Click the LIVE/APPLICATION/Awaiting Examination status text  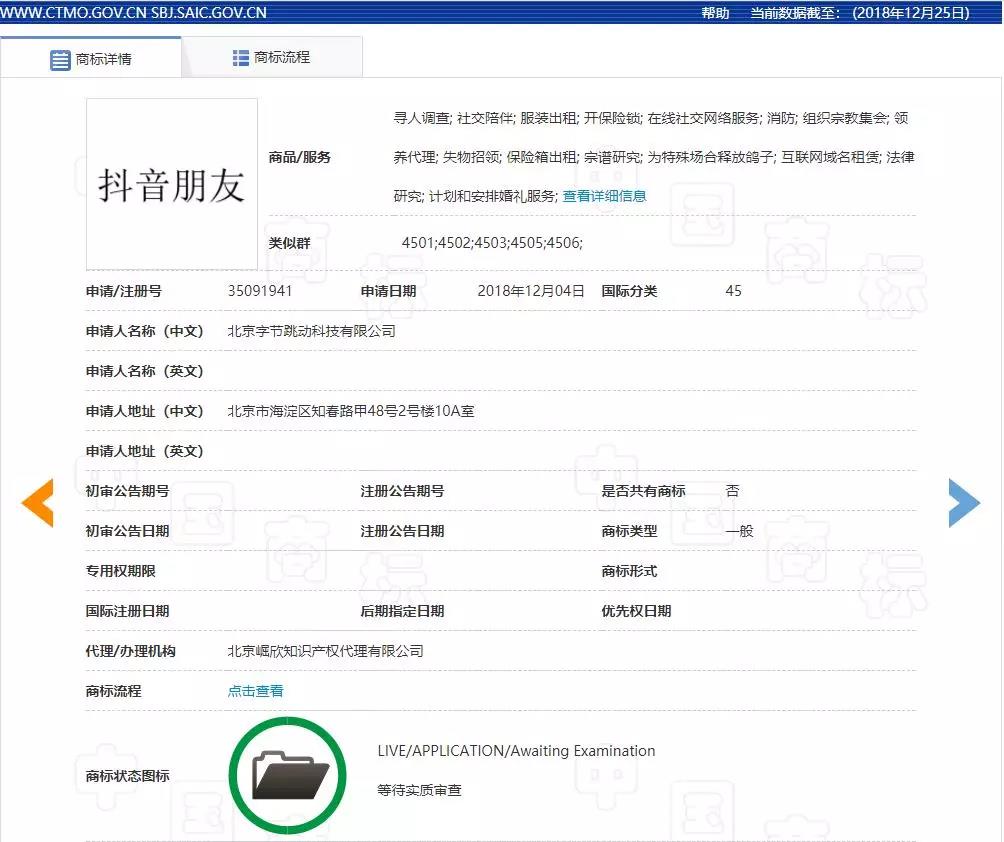(516, 751)
